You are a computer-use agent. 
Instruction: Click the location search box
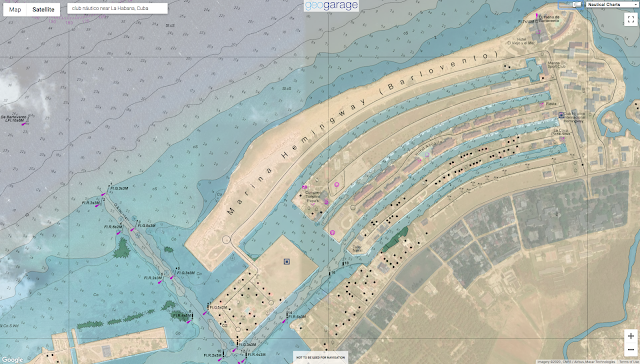[x=117, y=8]
